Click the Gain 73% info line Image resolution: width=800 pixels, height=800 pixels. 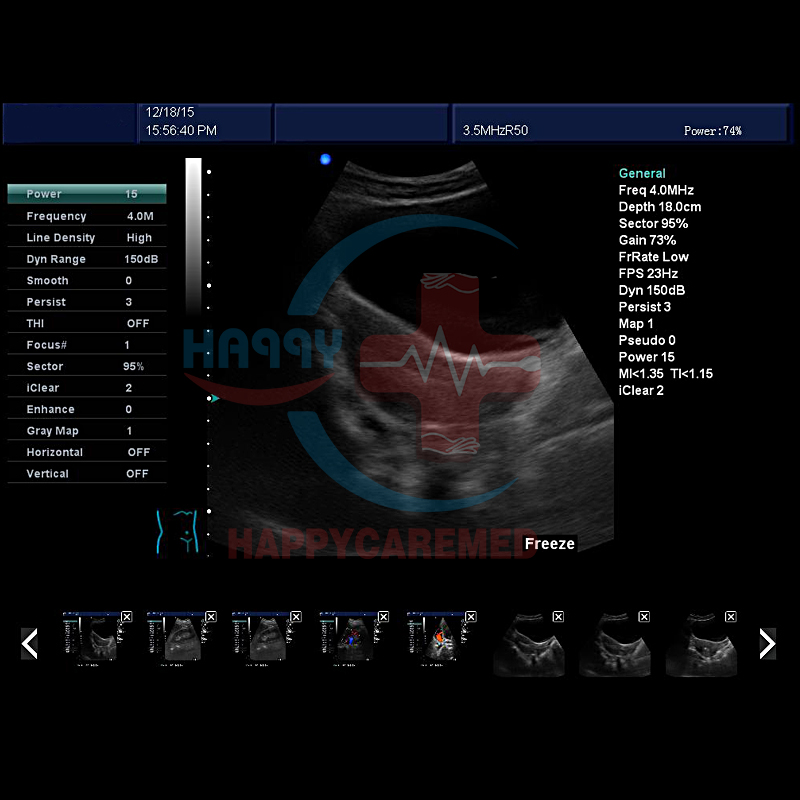pyautogui.click(x=647, y=240)
